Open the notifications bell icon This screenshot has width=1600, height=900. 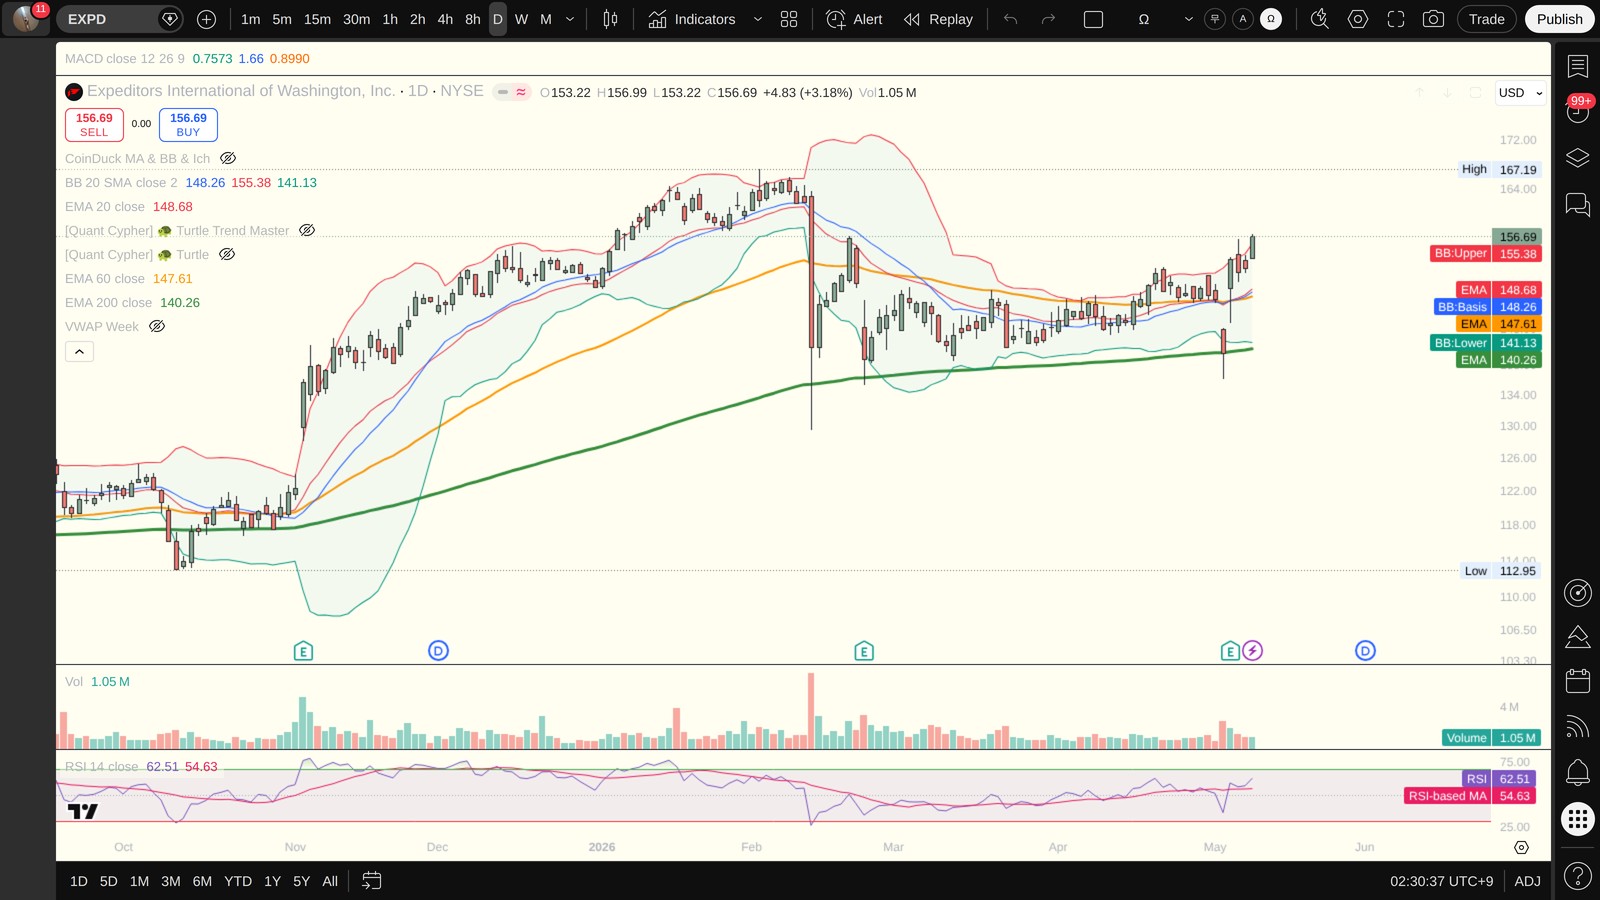tap(1577, 771)
